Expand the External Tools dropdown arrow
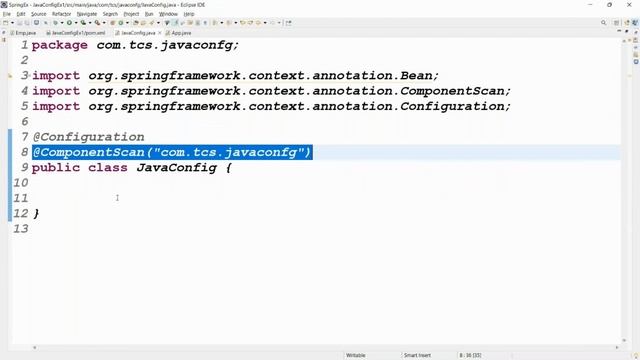640x360 pixels. [104, 23]
